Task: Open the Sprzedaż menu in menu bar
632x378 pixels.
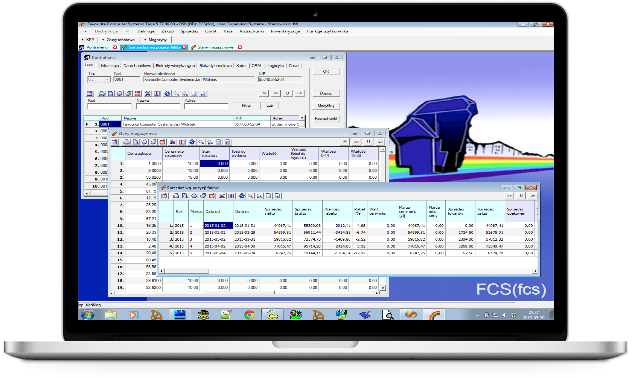Action: 189,31
